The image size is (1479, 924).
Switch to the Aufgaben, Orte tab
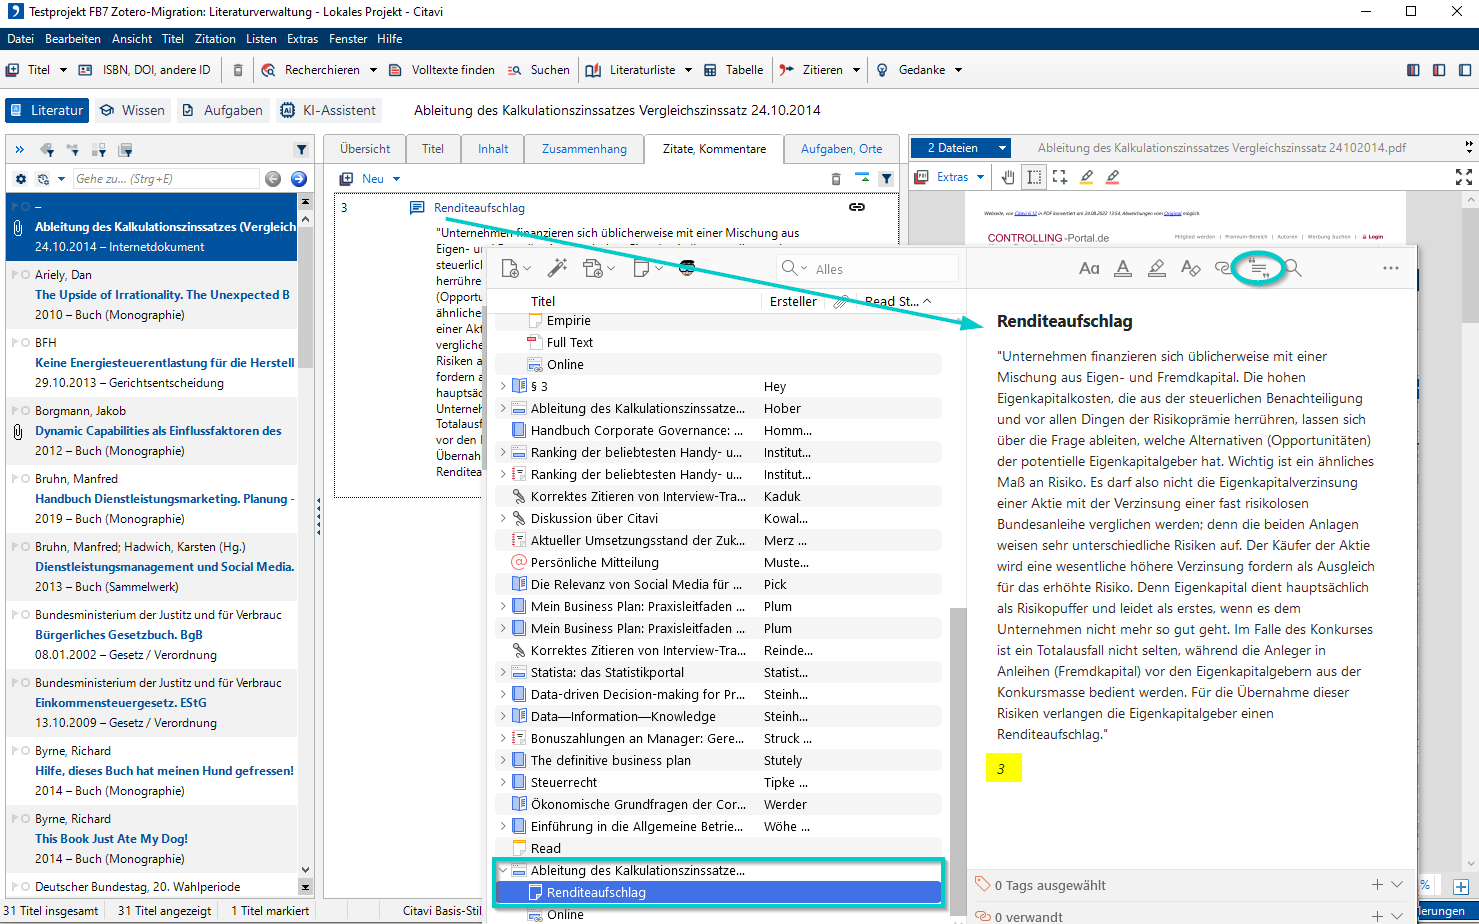841,149
